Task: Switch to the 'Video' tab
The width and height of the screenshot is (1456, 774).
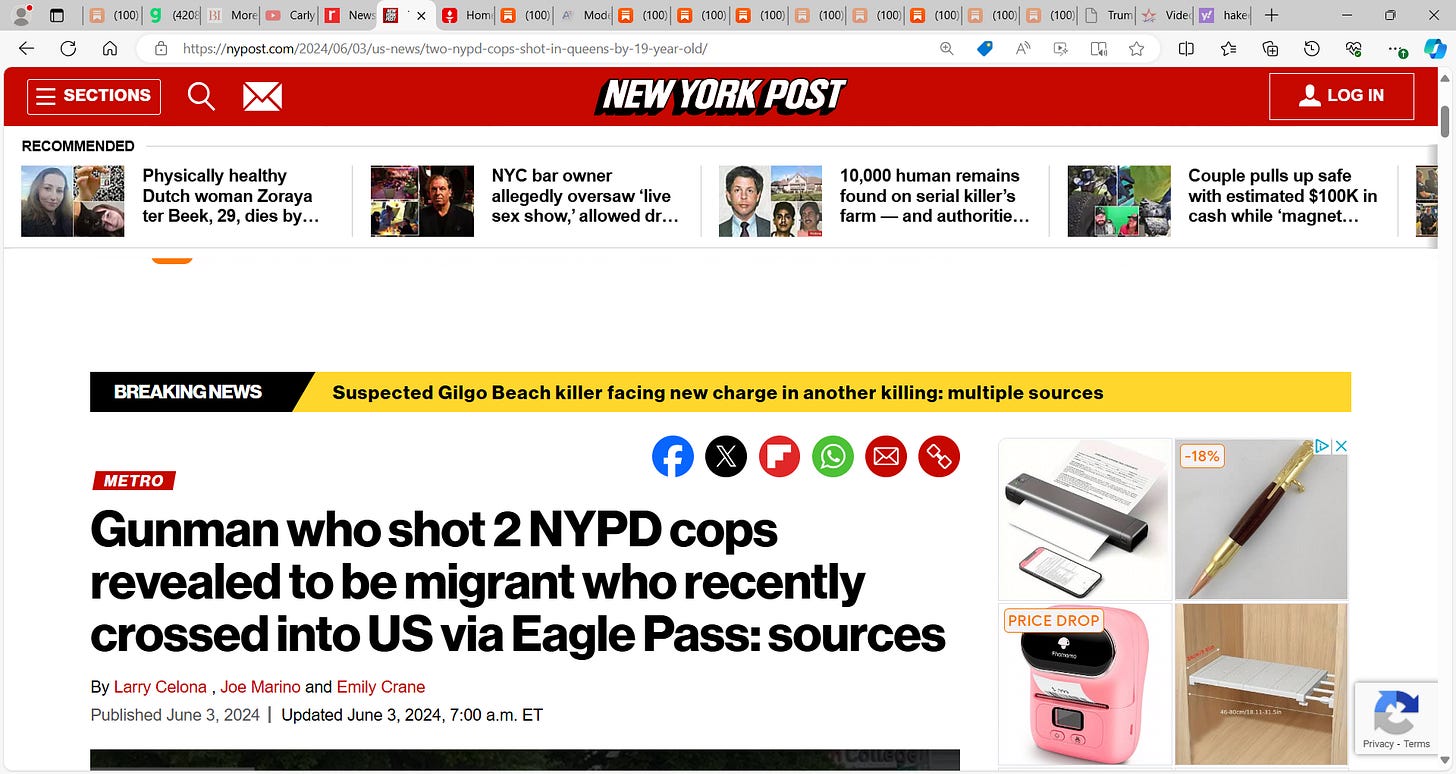Action: point(1166,15)
